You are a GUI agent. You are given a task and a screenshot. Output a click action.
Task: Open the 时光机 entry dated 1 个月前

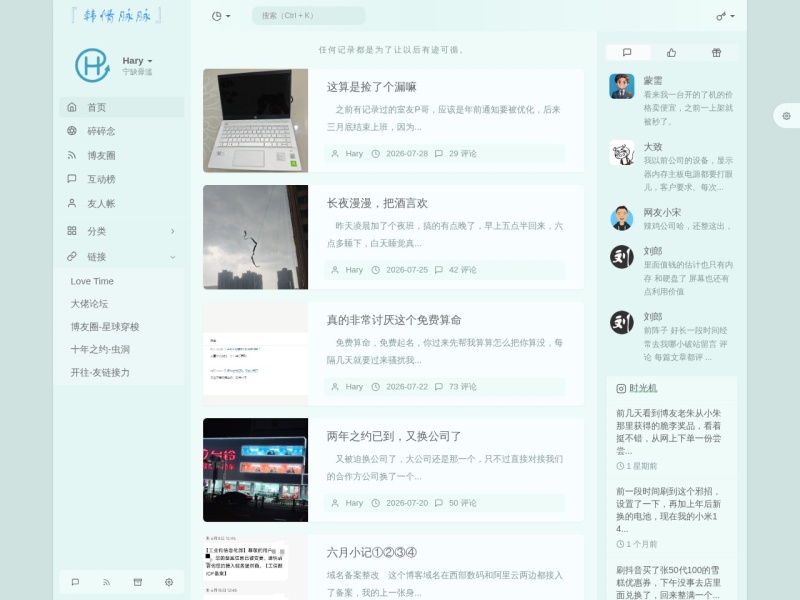[x=671, y=517]
